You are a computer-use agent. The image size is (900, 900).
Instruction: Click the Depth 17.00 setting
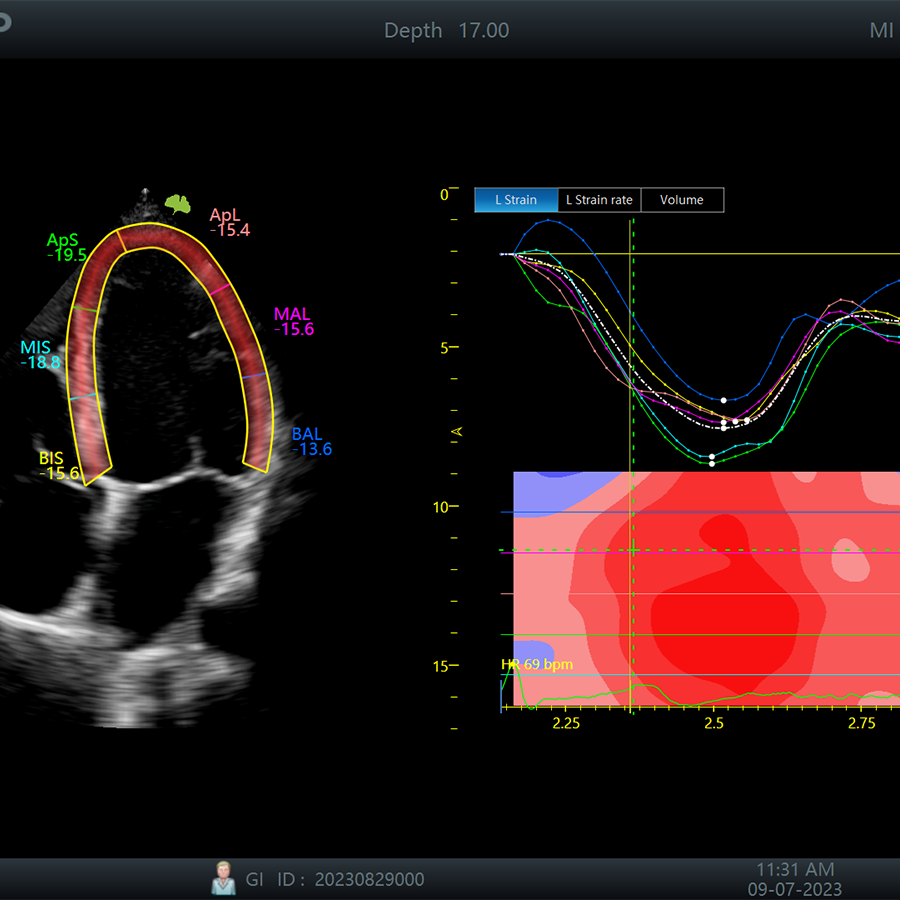point(447,31)
